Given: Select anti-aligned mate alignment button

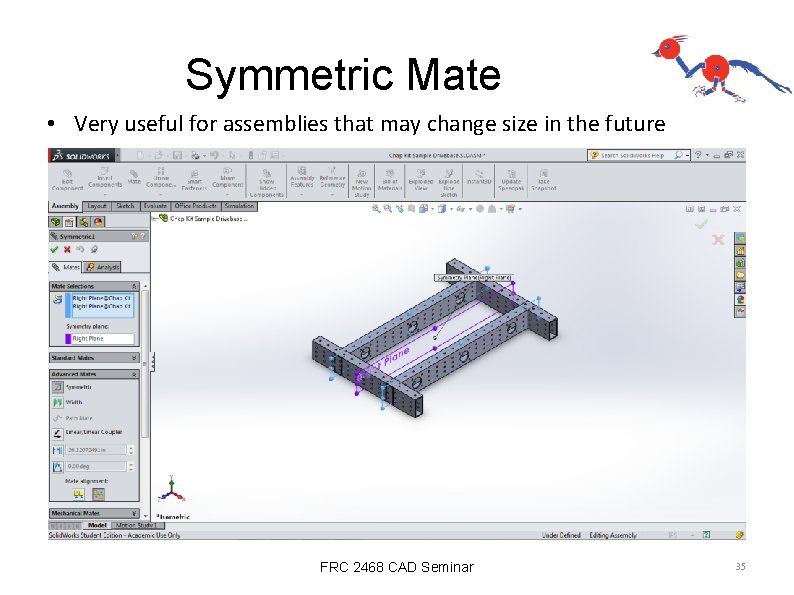Looking at the screenshot, I should click(98, 493).
